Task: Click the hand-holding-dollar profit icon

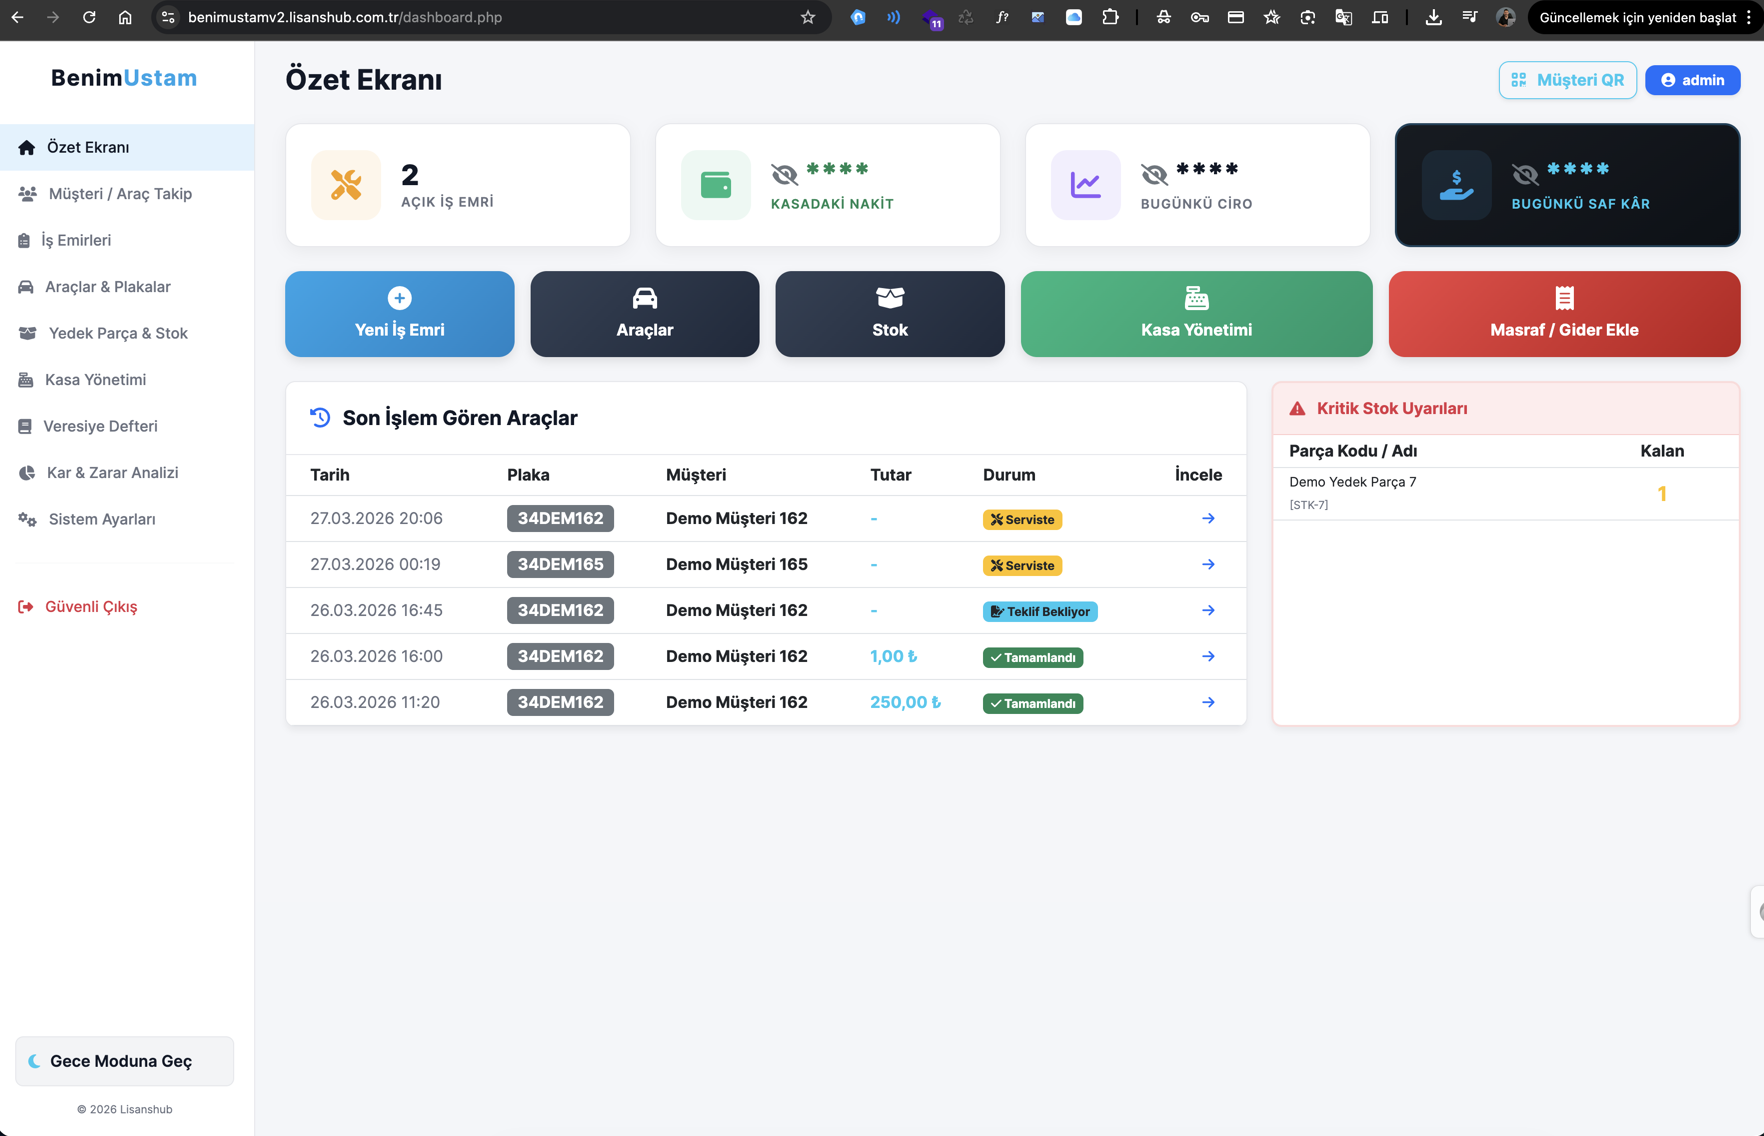Action: pyautogui.click(x=1456, y=185)
